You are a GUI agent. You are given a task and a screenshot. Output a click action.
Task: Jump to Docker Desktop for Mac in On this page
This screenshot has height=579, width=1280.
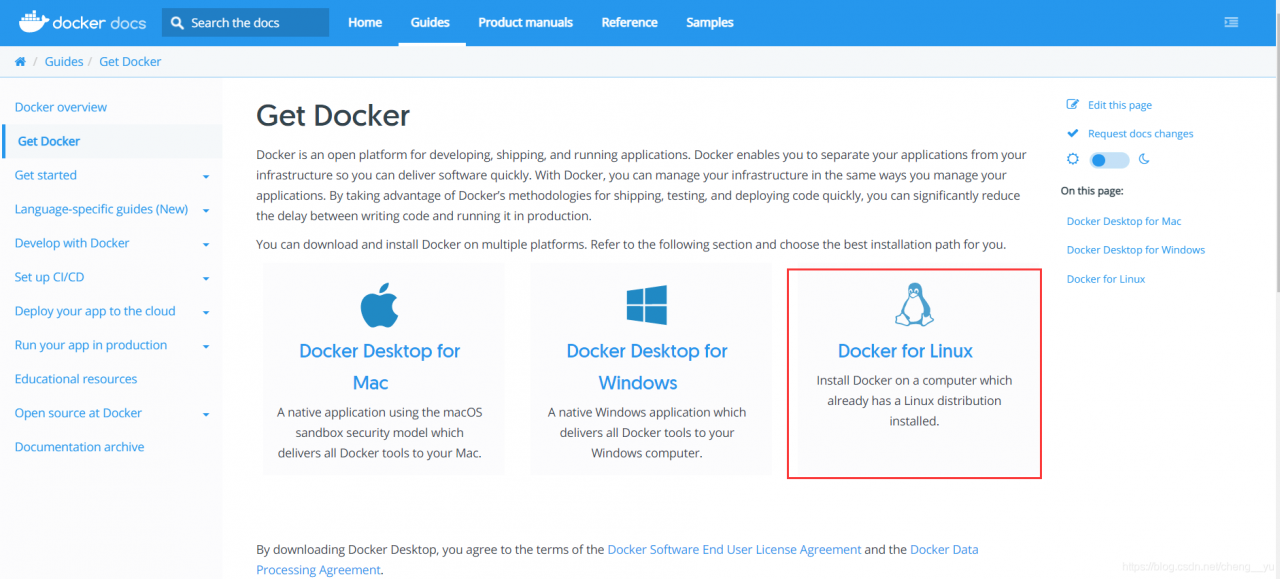pos(1124,221)
